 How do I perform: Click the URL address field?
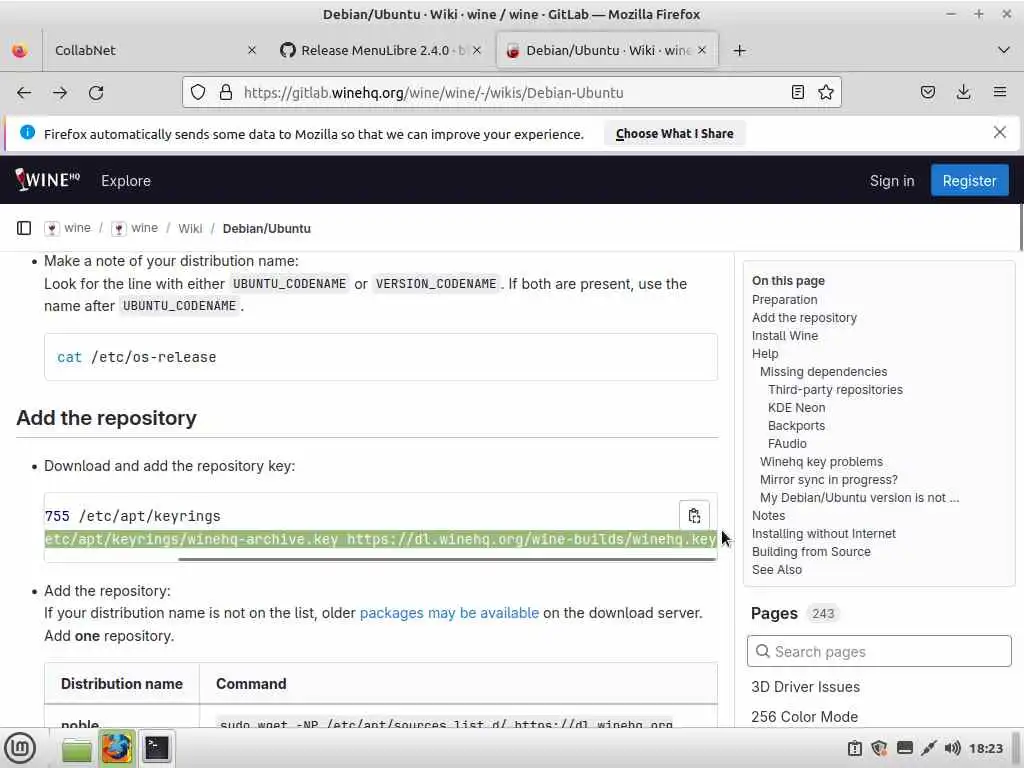512,93
